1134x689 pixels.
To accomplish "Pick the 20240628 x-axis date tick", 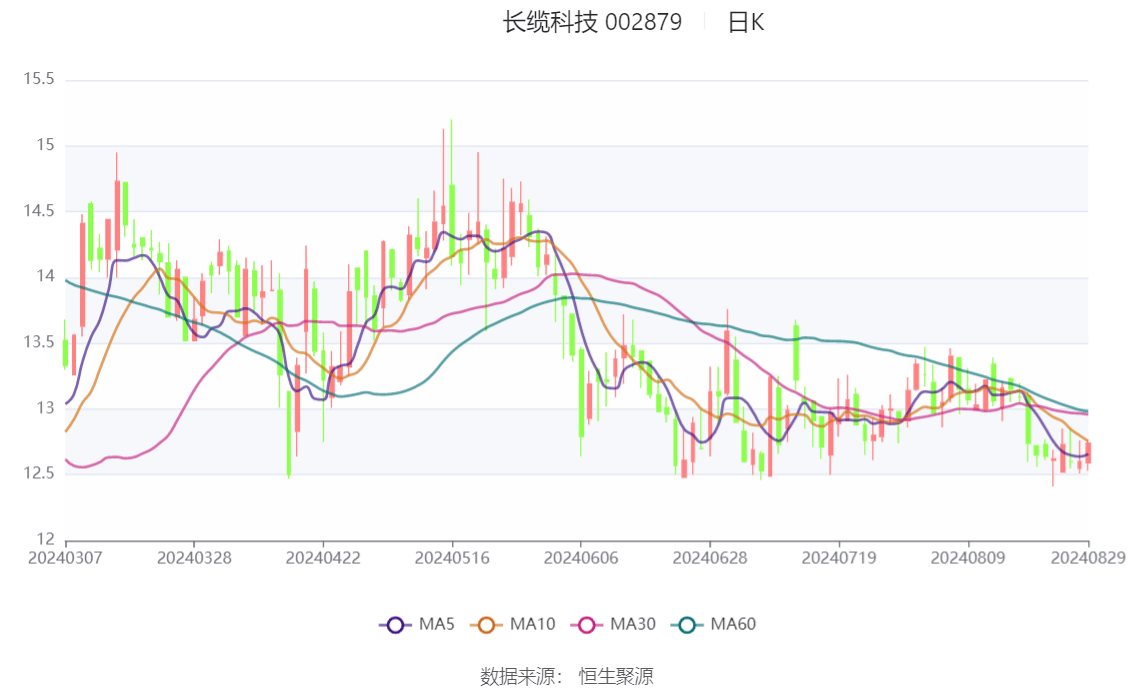I will [709, 557].
